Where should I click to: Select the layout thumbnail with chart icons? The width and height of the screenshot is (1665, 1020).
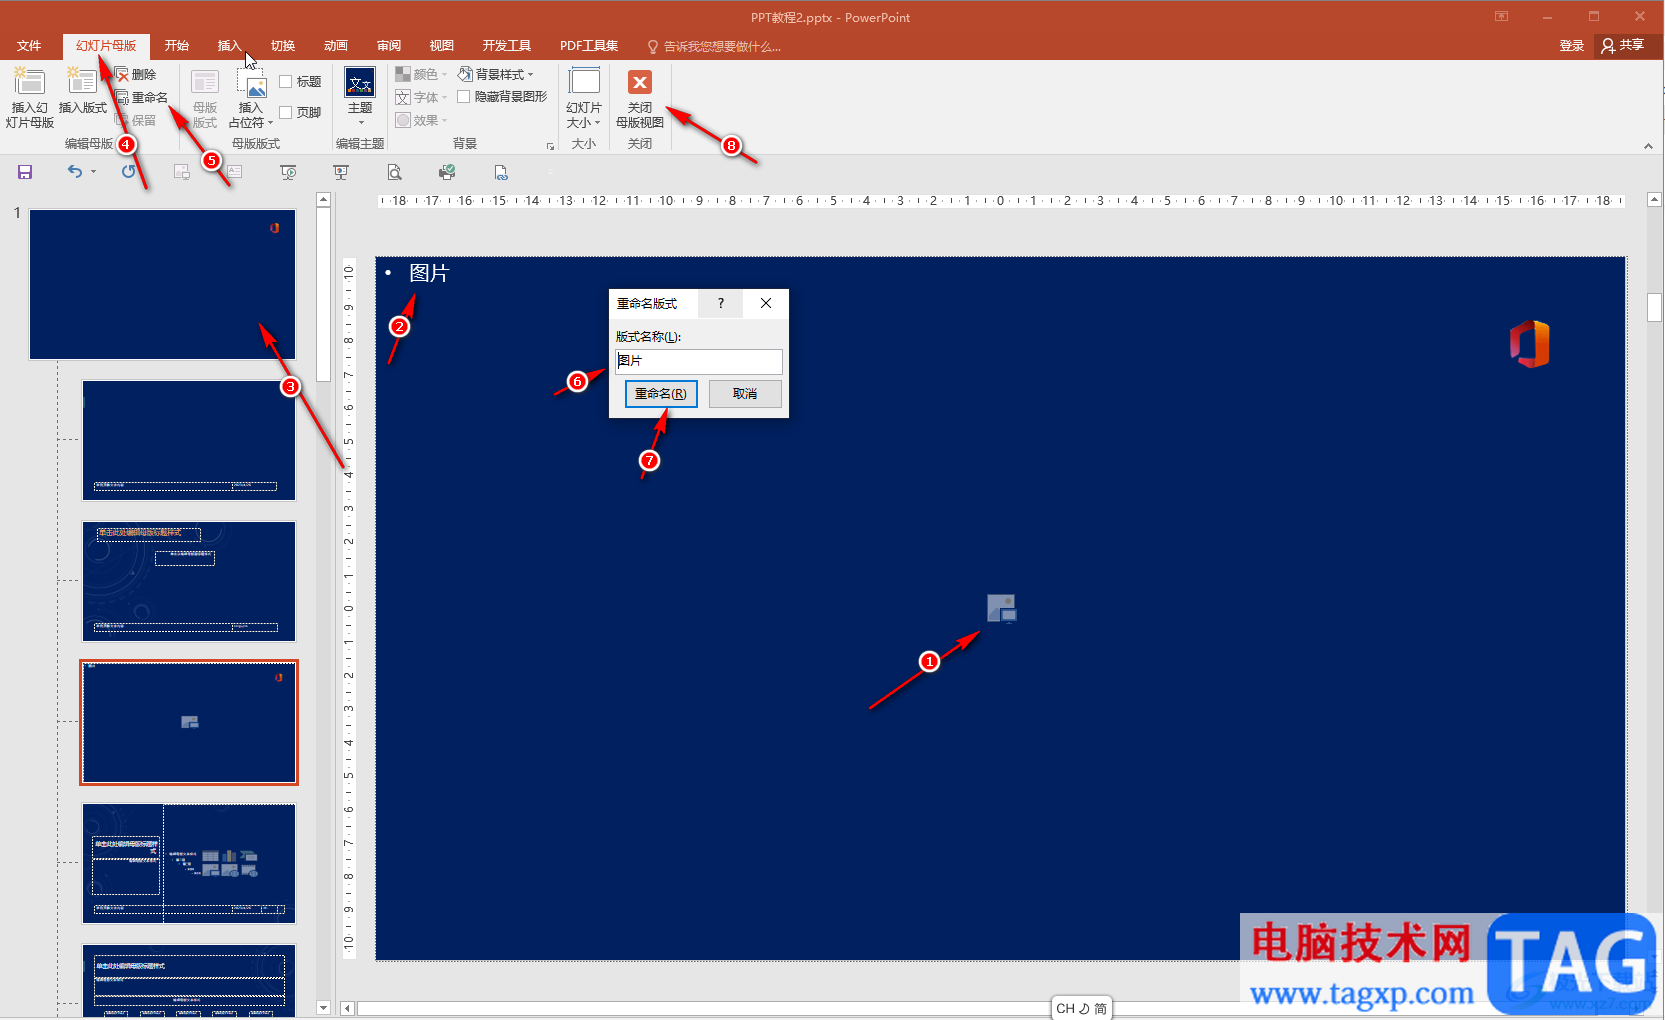(x=189, y=863)
